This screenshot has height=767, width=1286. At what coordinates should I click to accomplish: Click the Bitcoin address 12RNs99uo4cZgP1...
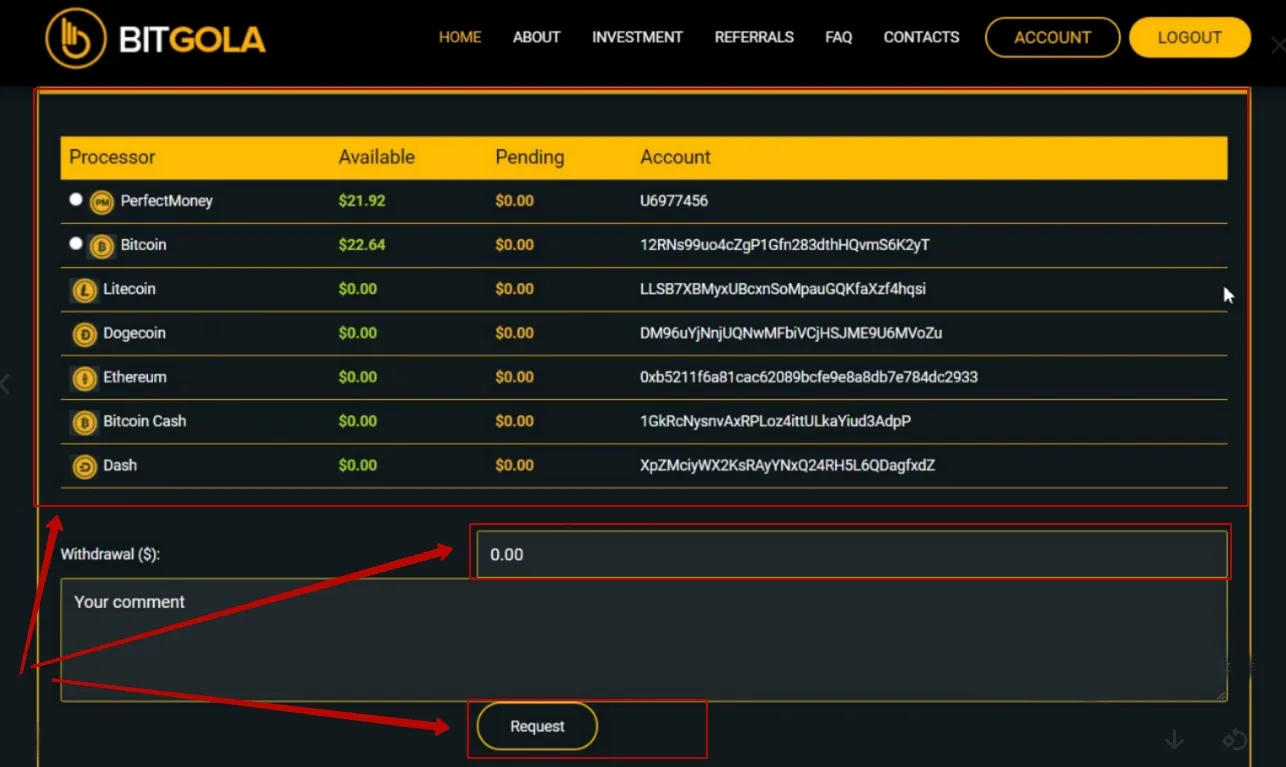[785, 245]
